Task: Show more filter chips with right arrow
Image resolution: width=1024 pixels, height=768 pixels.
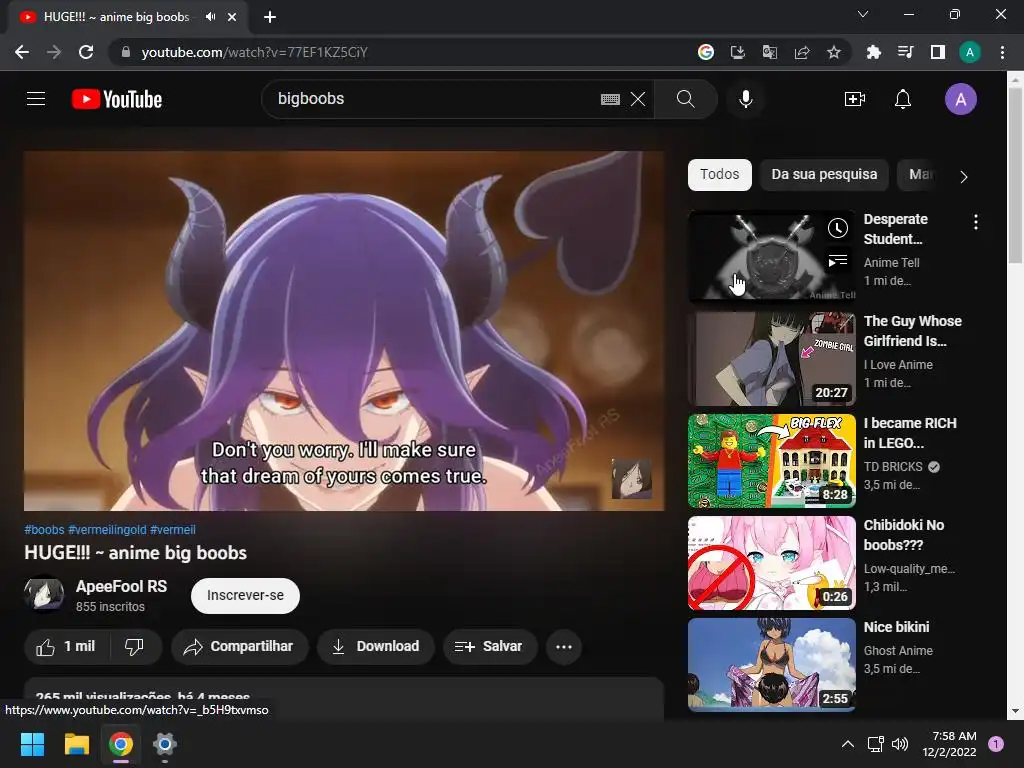Action: coord(963,176)
